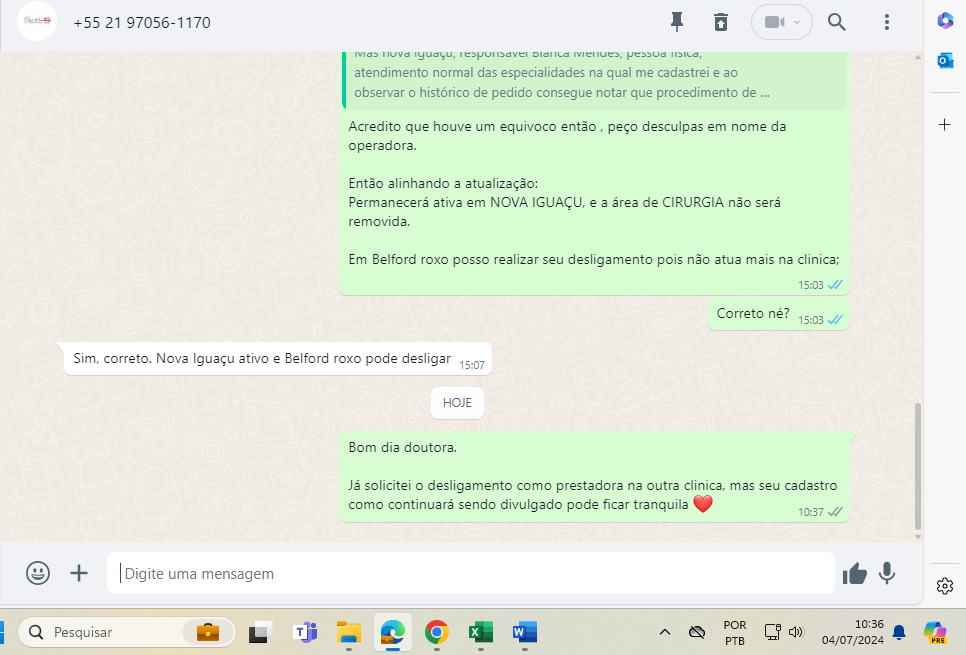Focus the 'Digite uma mensagem' field
The width and height of the screenshot is (966, 655).
coord(471,573)
